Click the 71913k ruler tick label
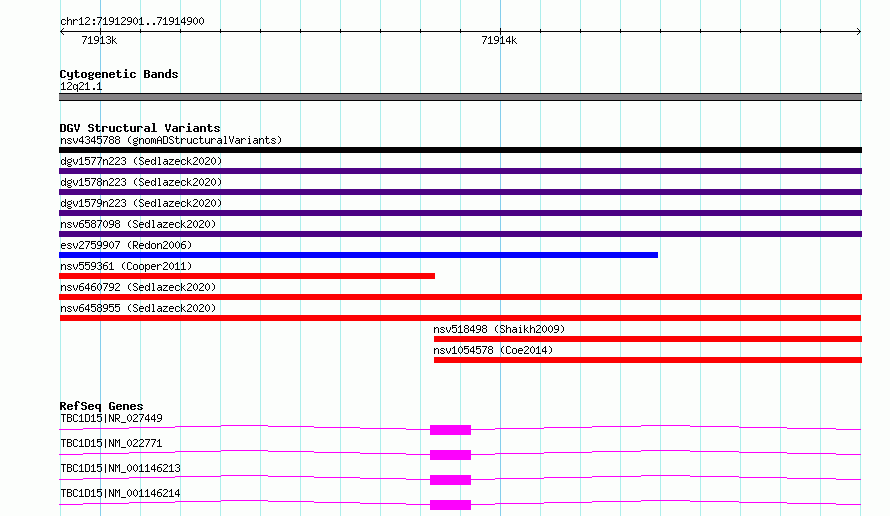This screenshot has height=516, width=890. tap(99, 40)
